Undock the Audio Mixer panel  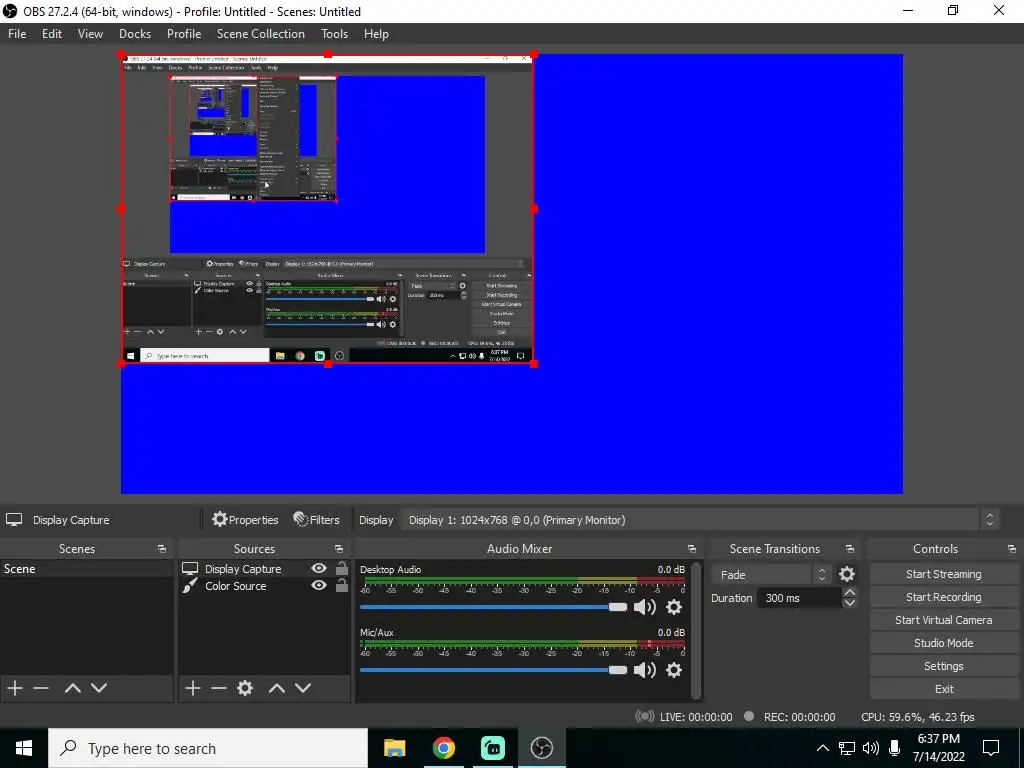pyautogui.click(x=692, y=549)
